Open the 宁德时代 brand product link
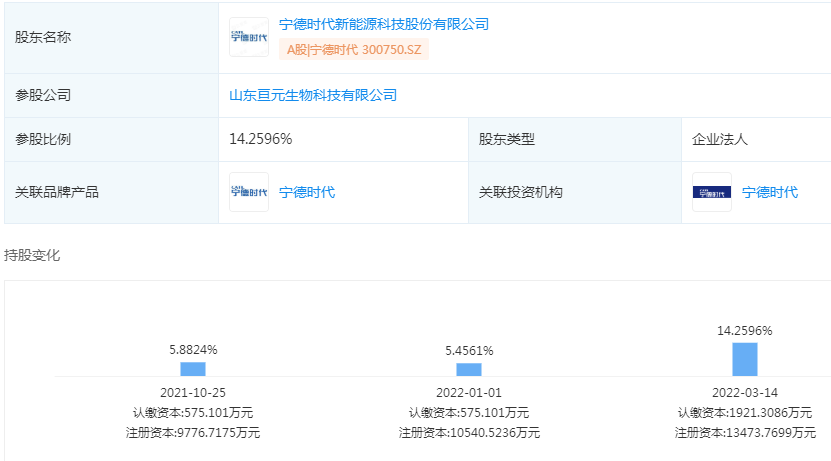Image resolution: width=831 pixels, height=461 pixels. pyautogui.click(x=307, y=192)
